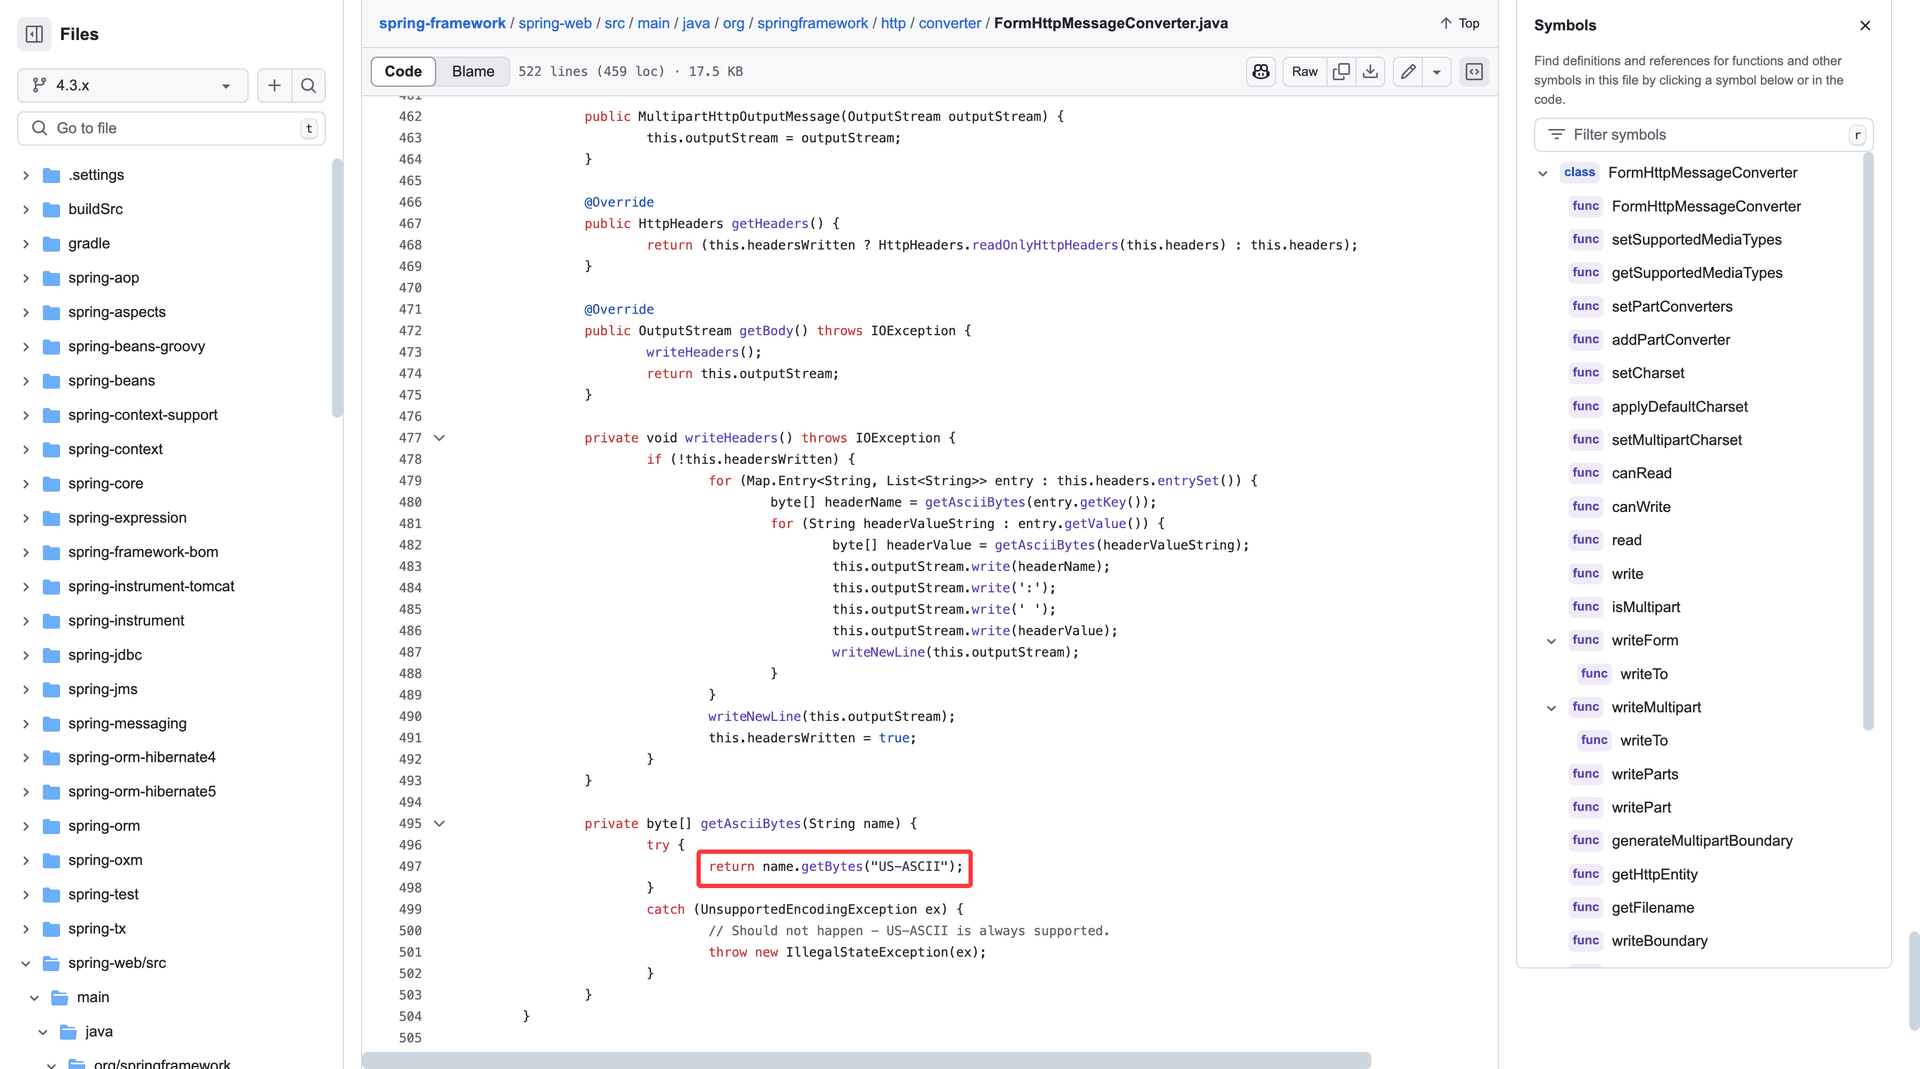Collapse the writeForm symbol node
The width and height of the screenshot is (1920, 1069).
click(x=1551, y=641)
